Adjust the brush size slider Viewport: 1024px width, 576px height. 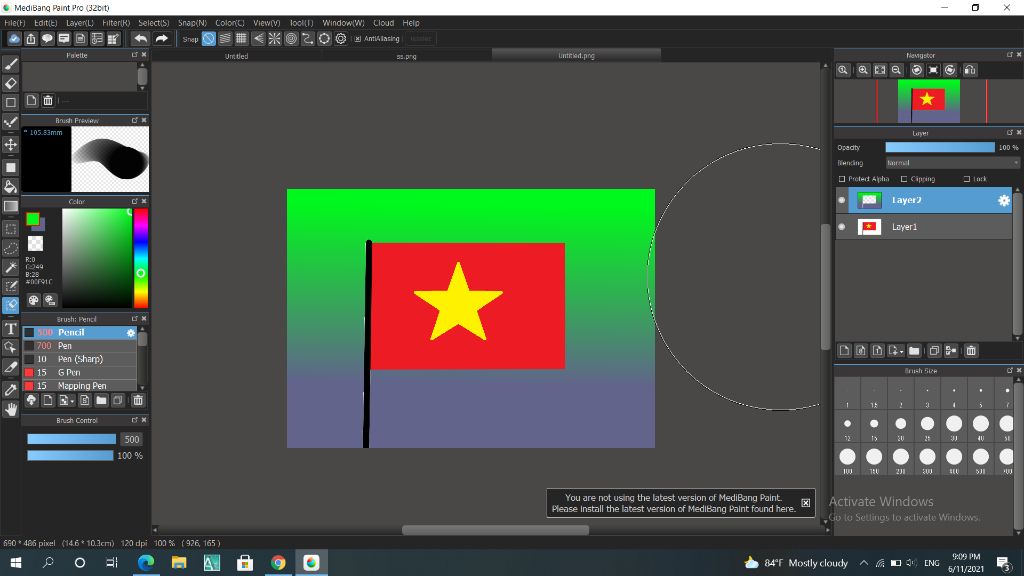click(71, 440)
